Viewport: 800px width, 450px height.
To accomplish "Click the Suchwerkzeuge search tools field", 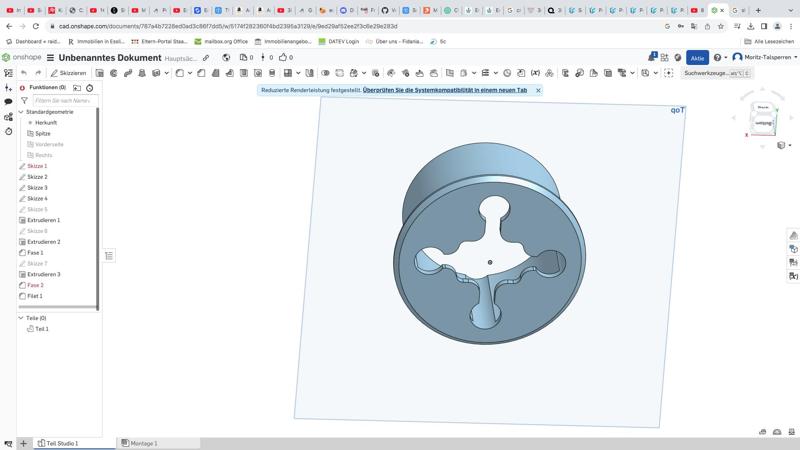I will click(716, 73).
